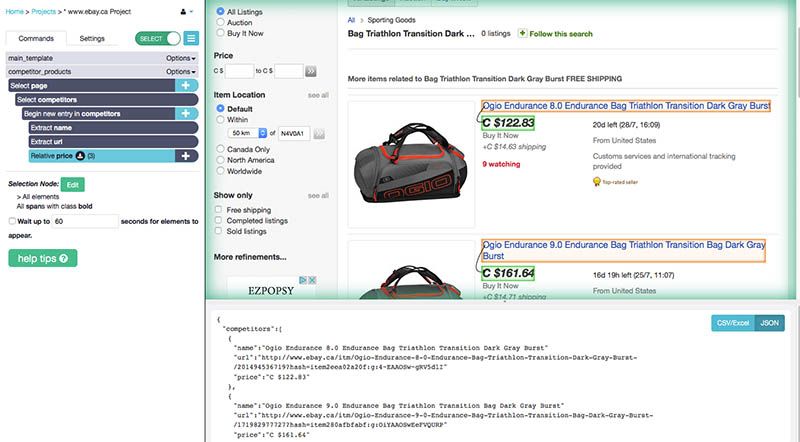Click the All breadcrumb link
Viewport: 800px width, 442px height.
click(351, 20)
